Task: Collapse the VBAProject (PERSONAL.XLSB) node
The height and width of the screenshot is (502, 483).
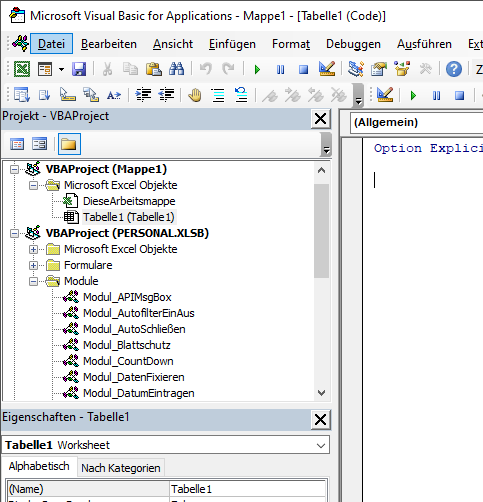Action: [14, 233]
